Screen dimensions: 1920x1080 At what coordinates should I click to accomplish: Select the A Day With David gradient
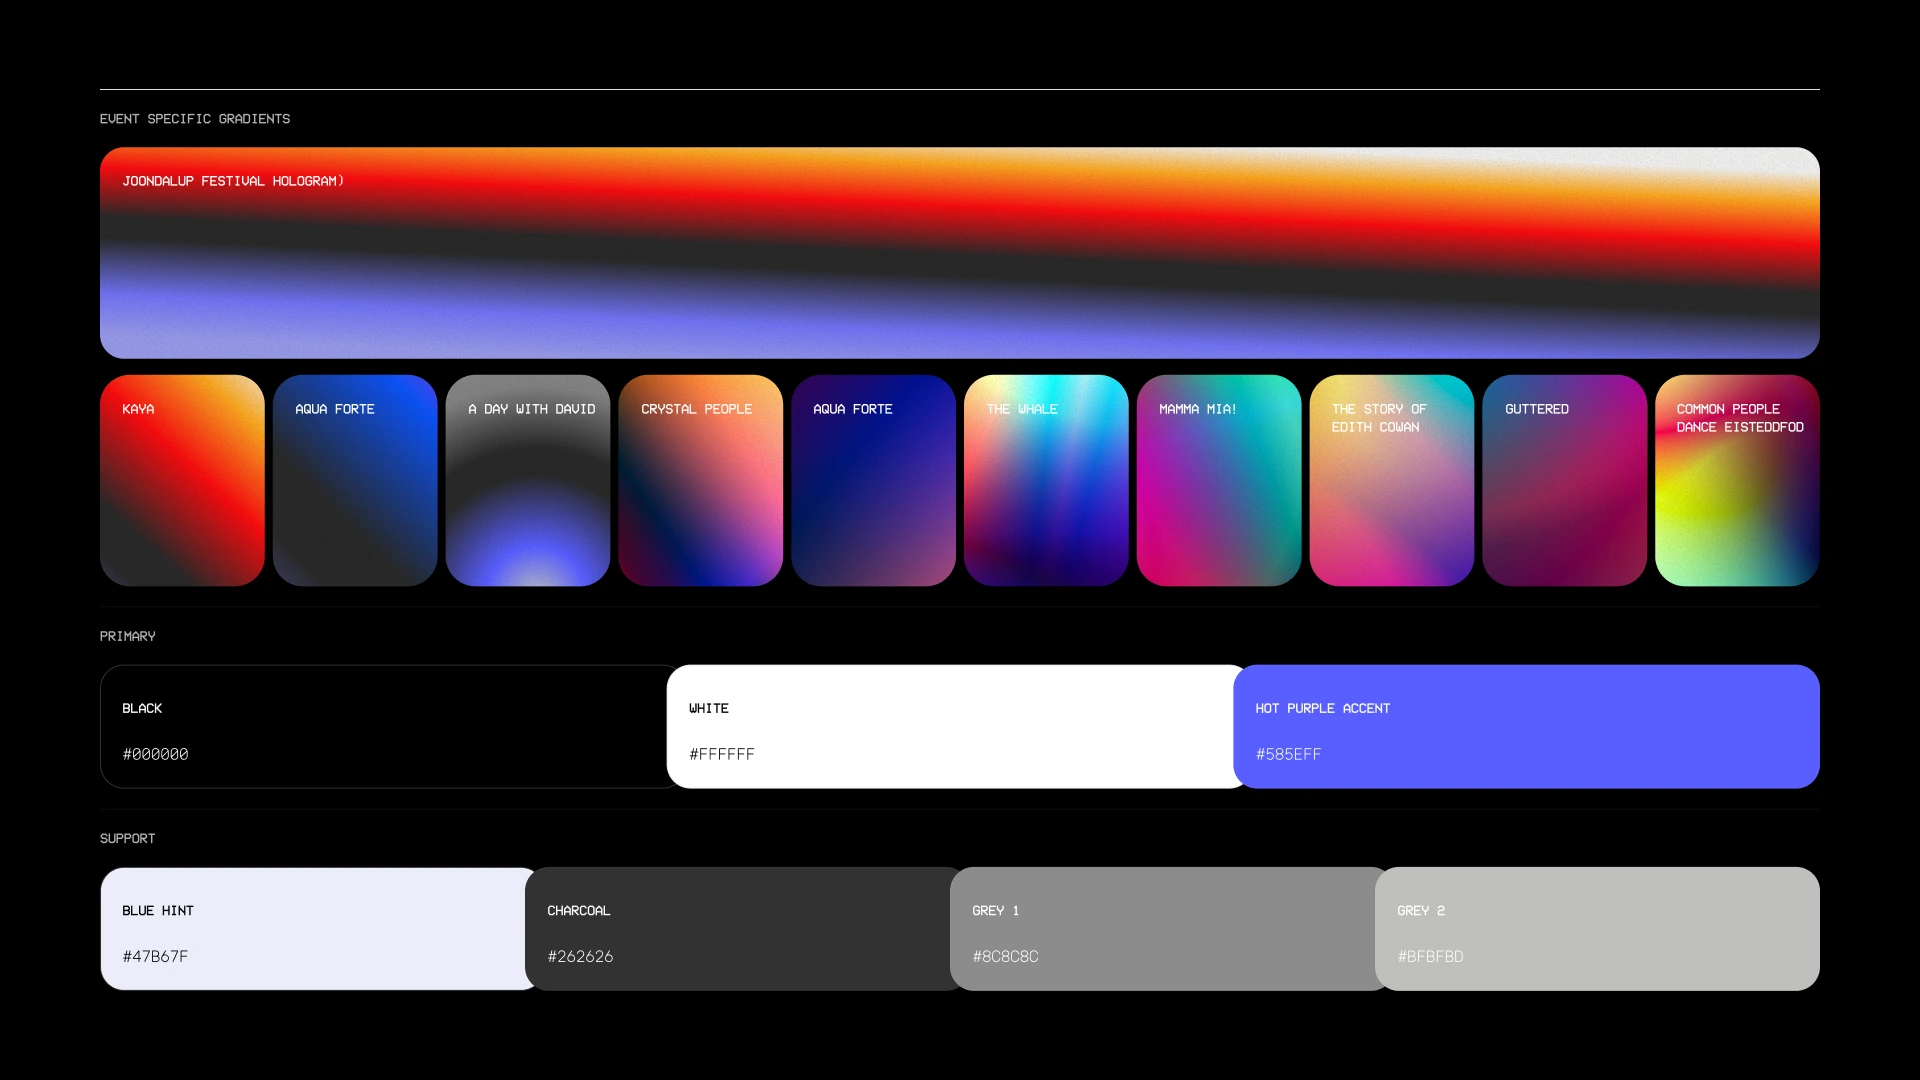tap(528, 480)
